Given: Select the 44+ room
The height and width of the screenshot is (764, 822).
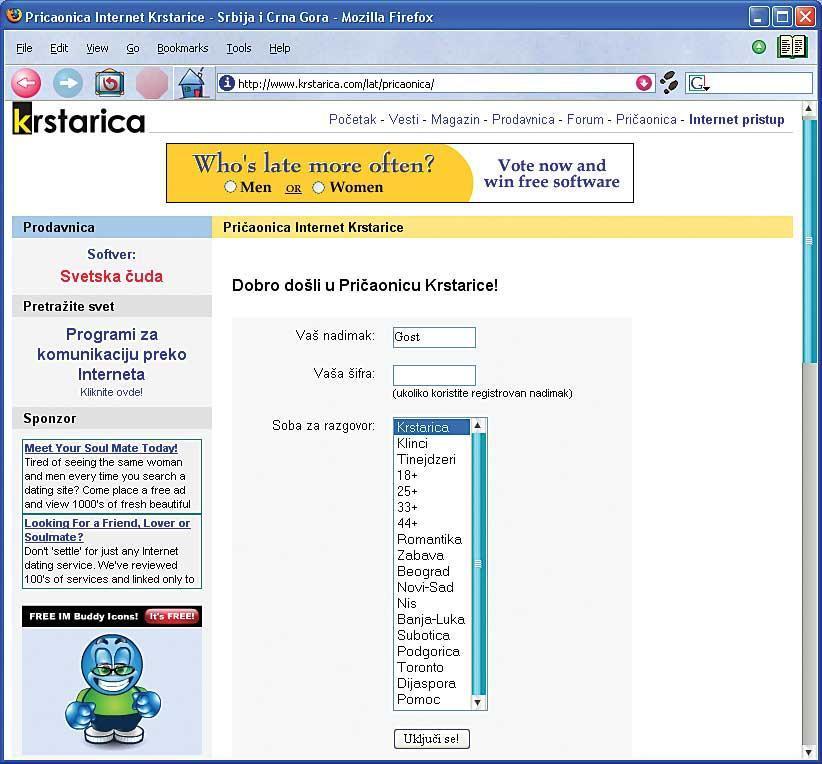Looking at the screenshot, I should tap(431, 523).
